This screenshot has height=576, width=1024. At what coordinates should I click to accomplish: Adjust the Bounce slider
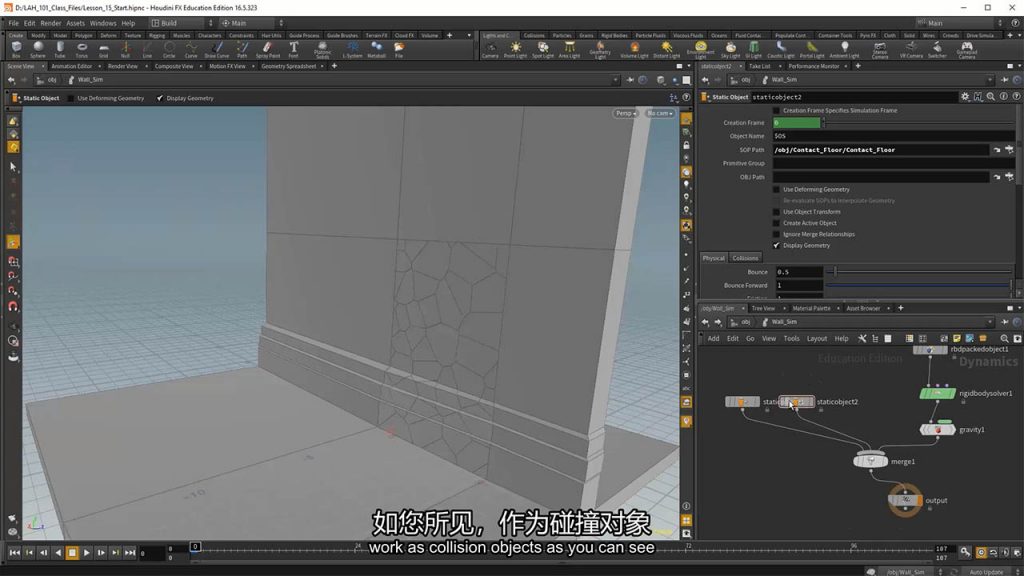point(921,272)
